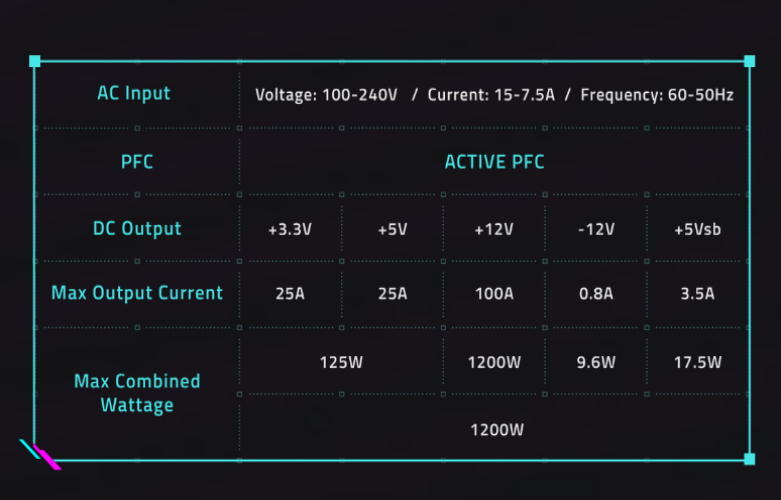Click the 100A current value
This screenshot has height=500, width=781.
[494, 294]
